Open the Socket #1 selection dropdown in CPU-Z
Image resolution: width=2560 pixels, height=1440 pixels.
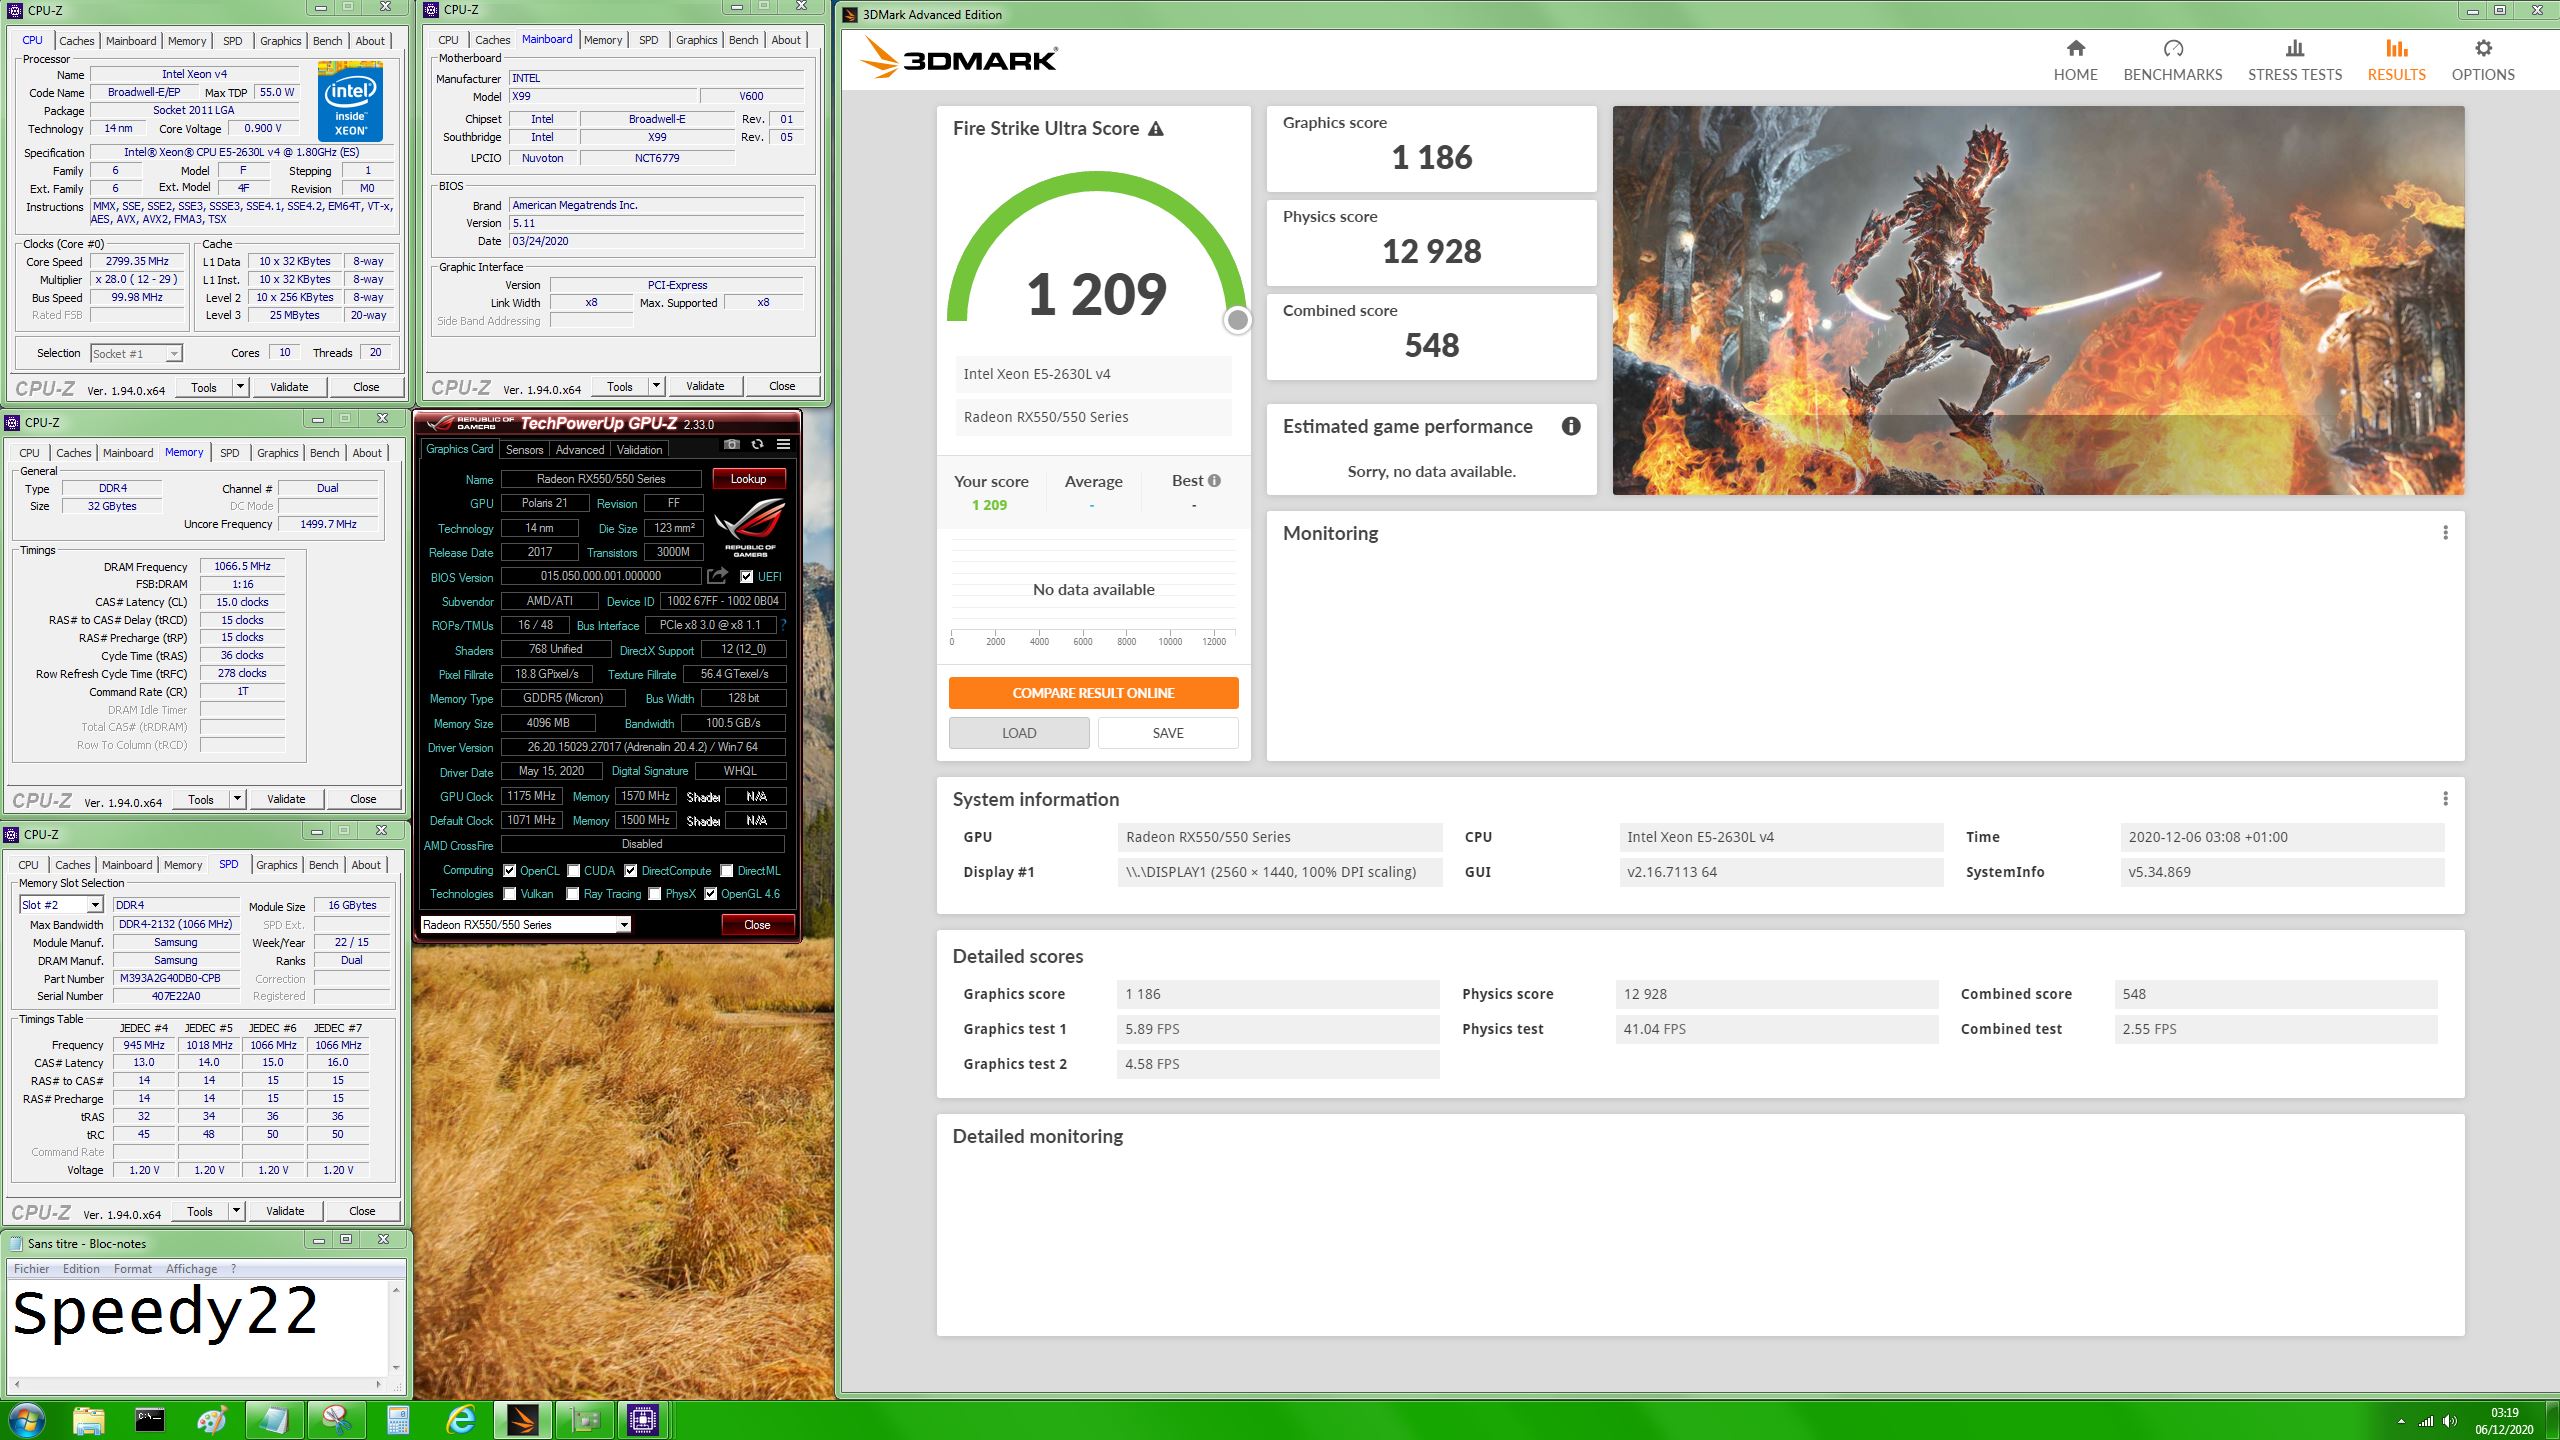136,353
